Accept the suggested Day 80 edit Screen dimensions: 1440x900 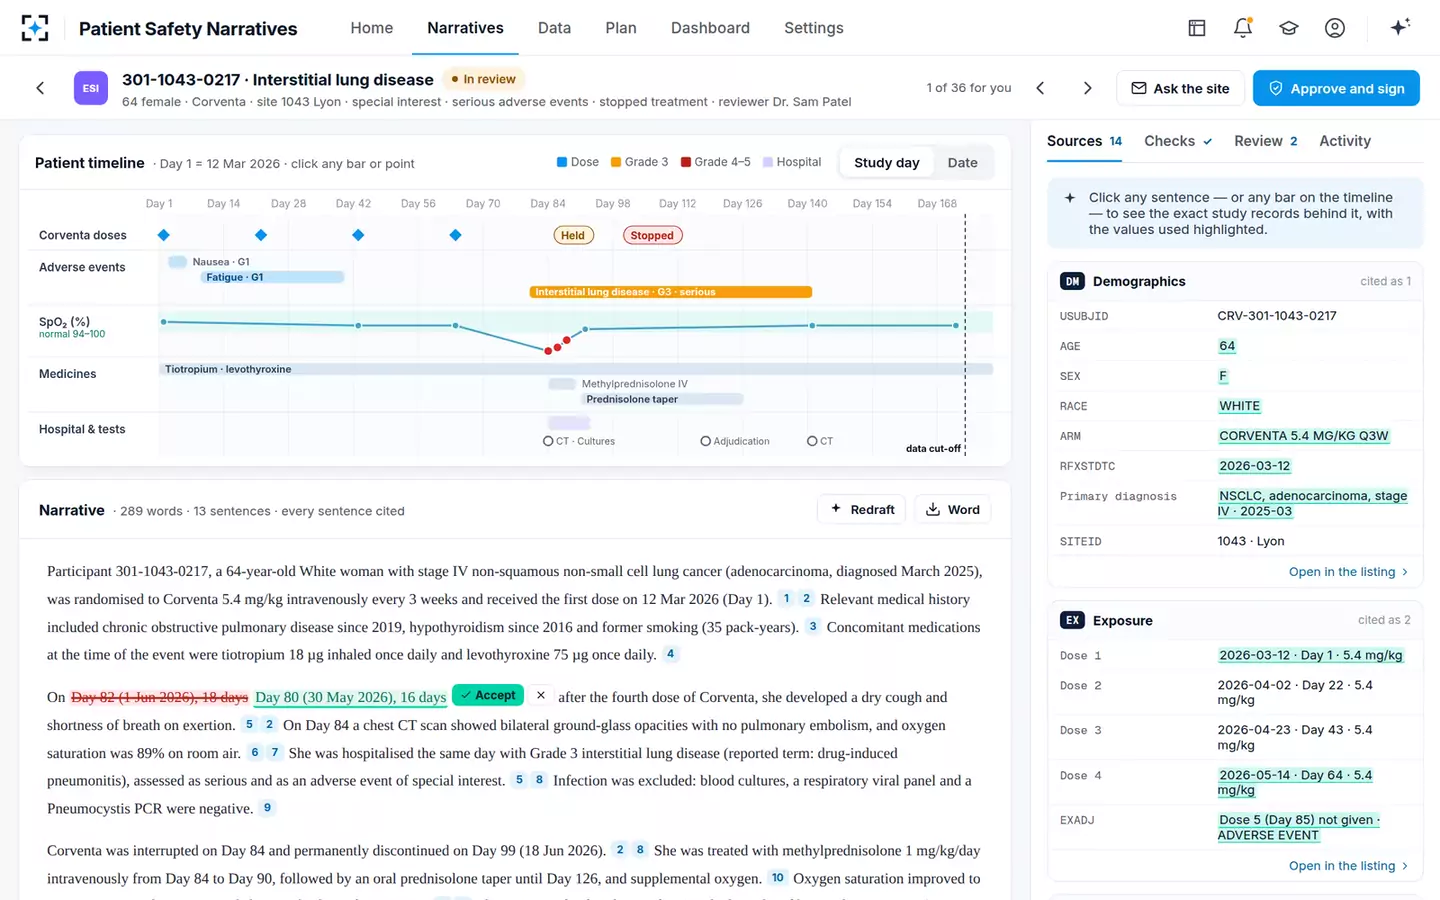[488, 695]
